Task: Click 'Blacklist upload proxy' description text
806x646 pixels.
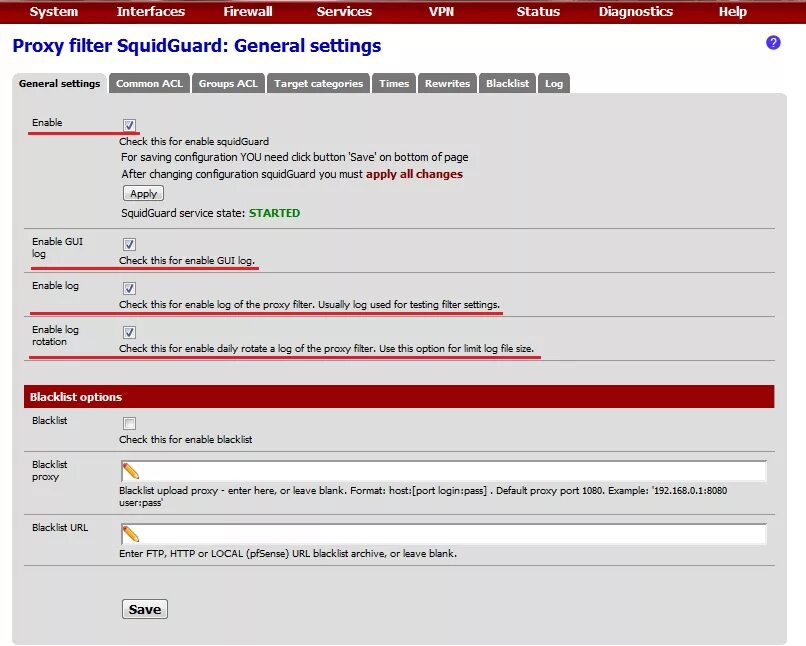Action: coord(423,496)
